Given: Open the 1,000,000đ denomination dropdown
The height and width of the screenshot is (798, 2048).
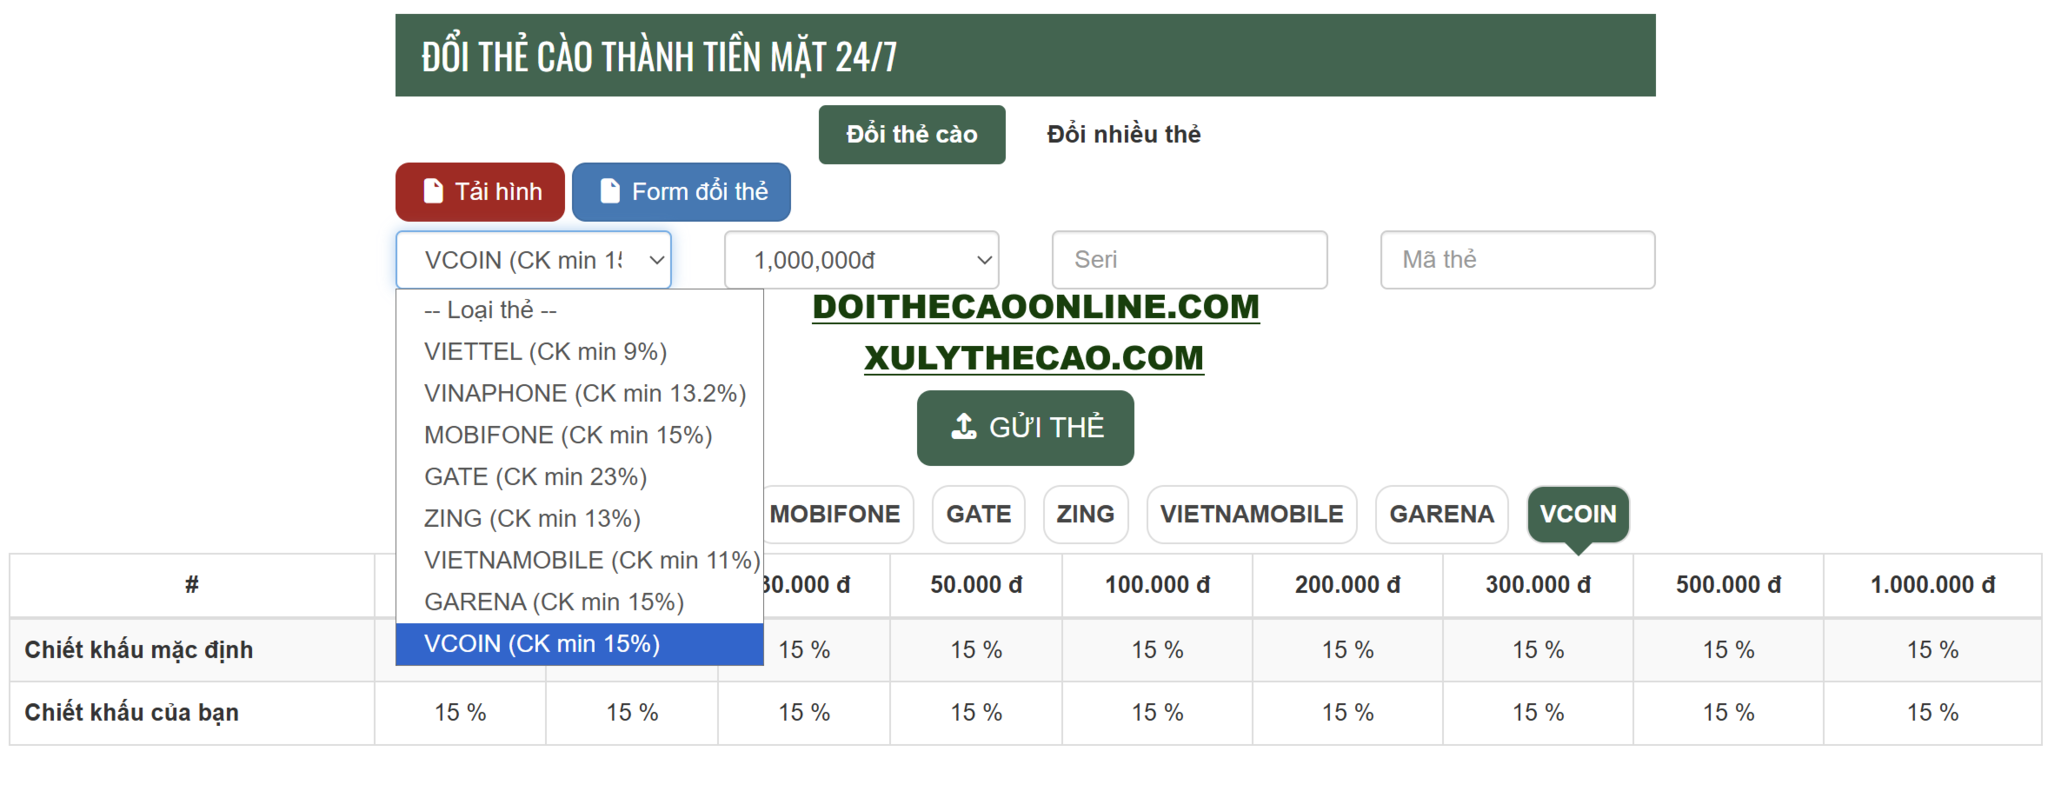Looking at the screenshot, I should pyautogui.click(x=861, y=260).
